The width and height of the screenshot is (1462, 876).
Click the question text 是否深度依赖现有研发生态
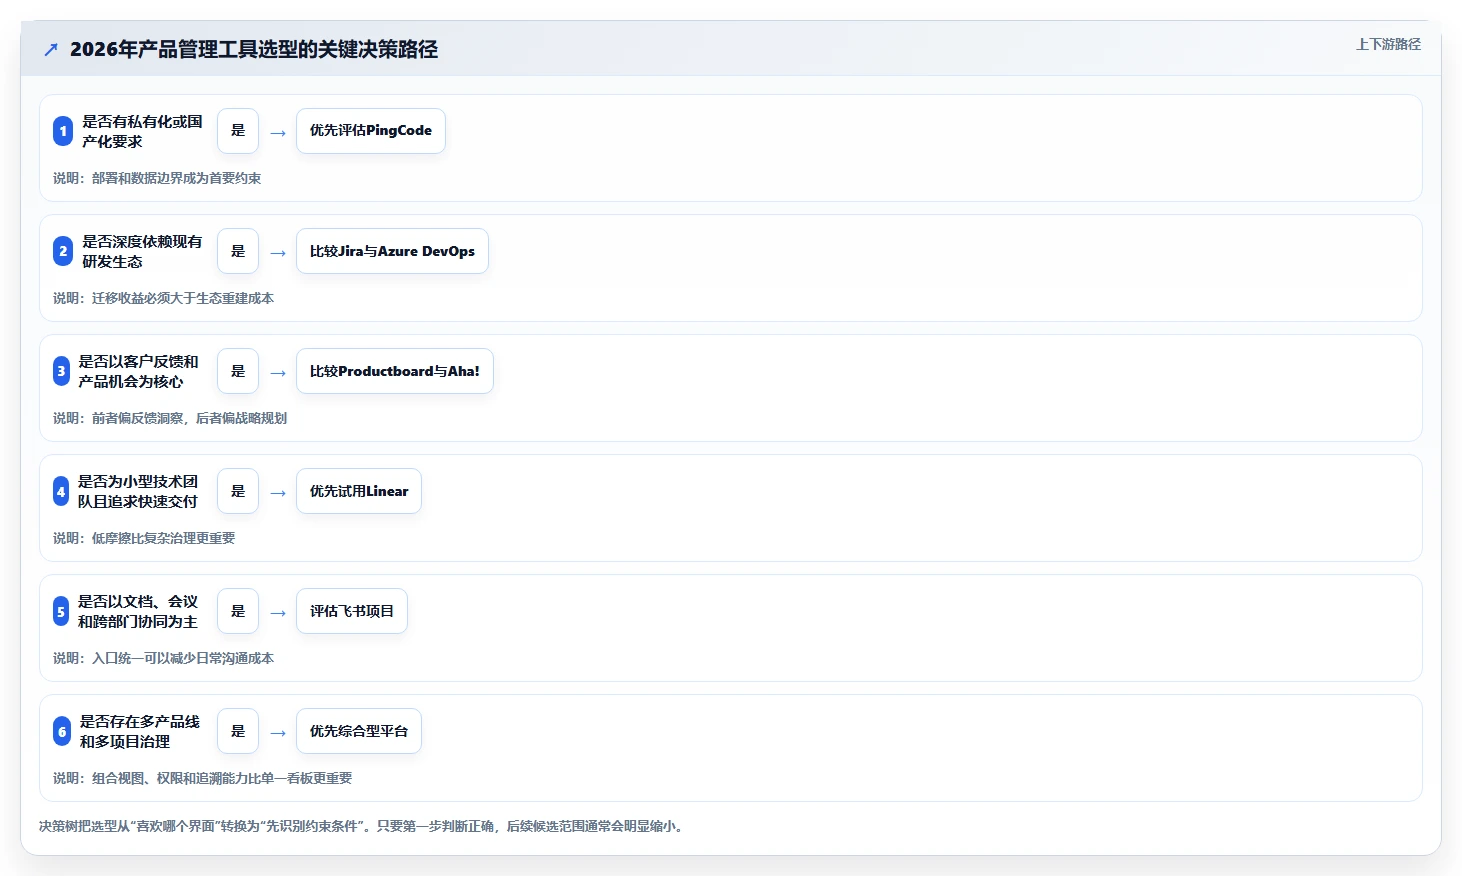pos(142,251)
